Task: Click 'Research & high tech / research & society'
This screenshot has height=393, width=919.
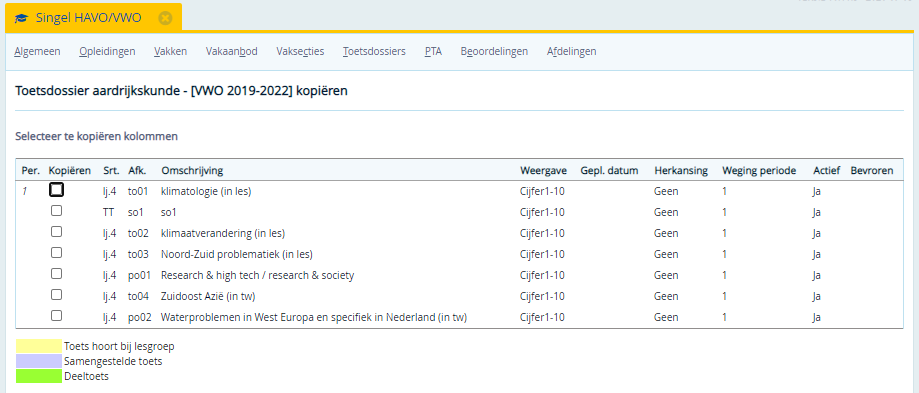Action: coord(257,275)
